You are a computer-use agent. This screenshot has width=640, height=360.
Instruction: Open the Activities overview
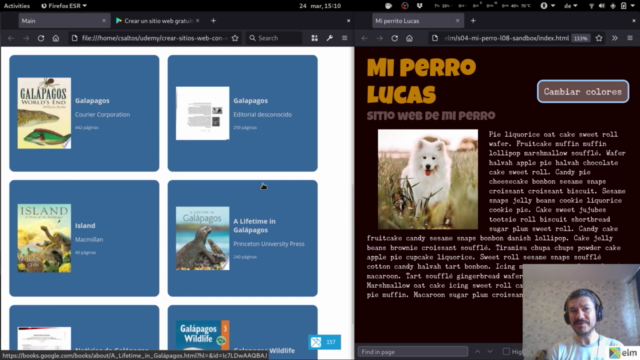tap(17, 6)
